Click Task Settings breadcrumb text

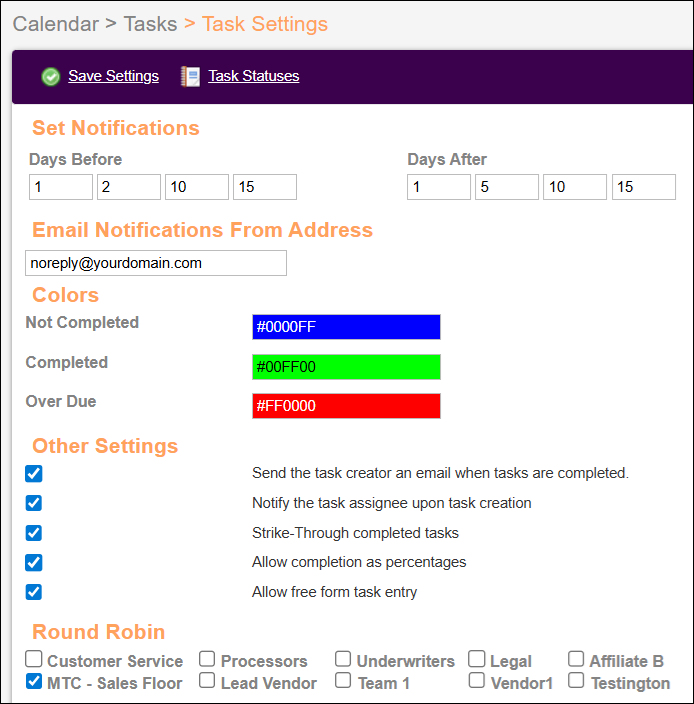coord(265,24)
